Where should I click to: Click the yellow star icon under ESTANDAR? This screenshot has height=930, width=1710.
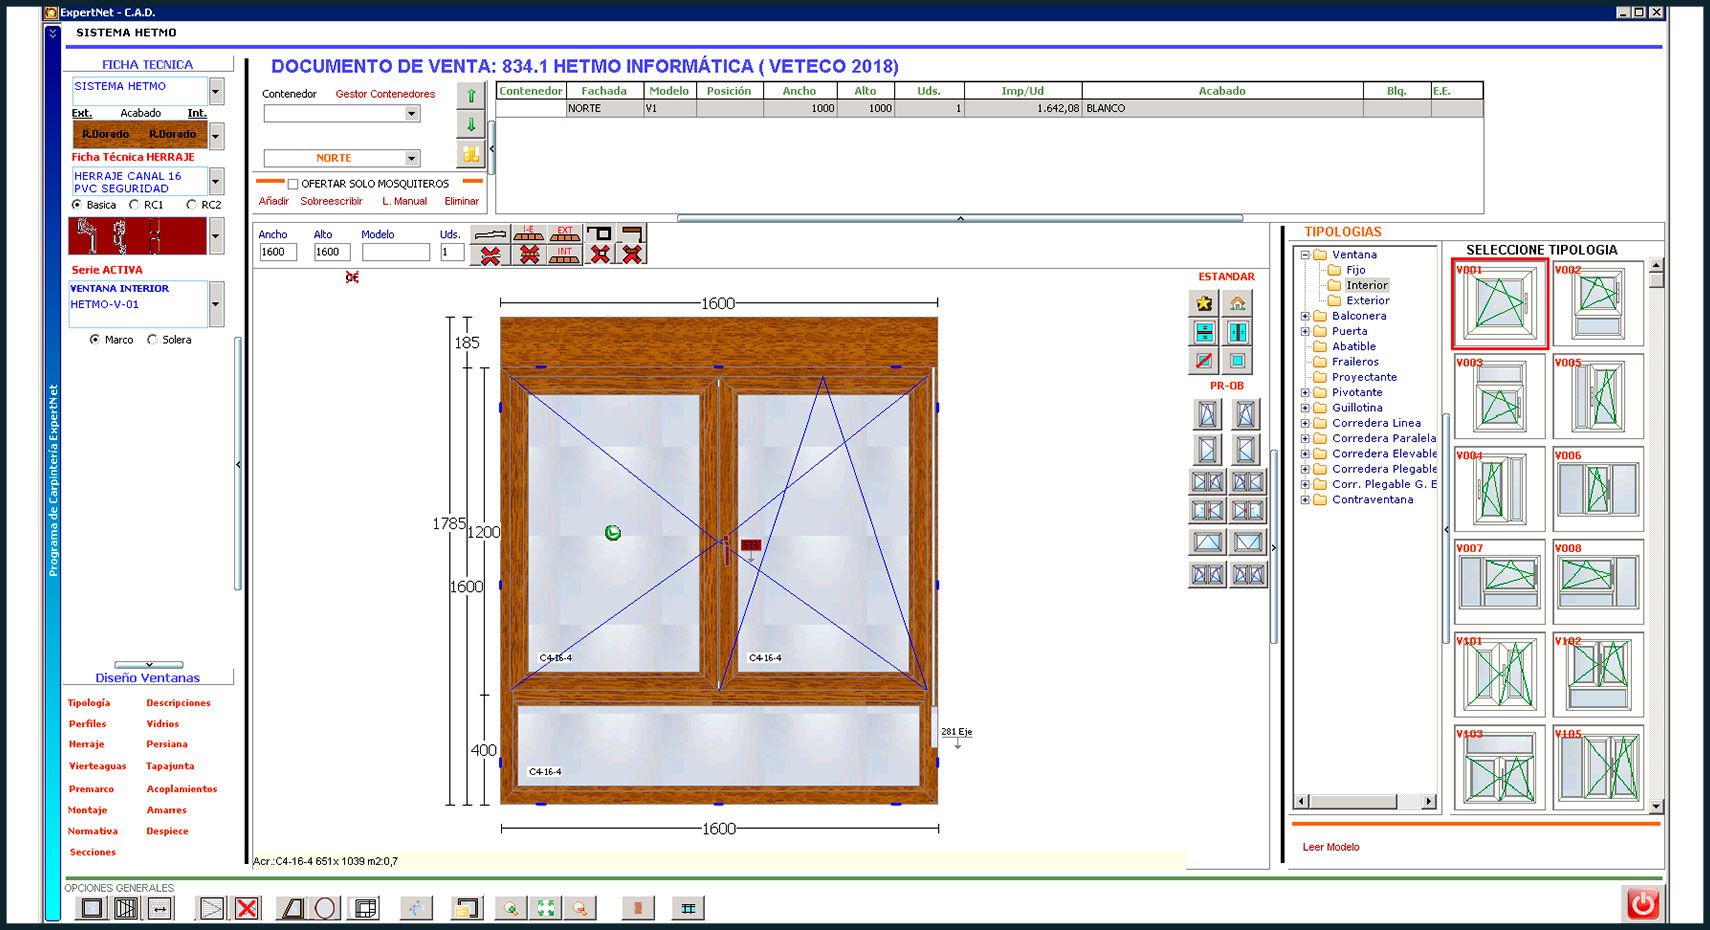(x=1204, y=303)
